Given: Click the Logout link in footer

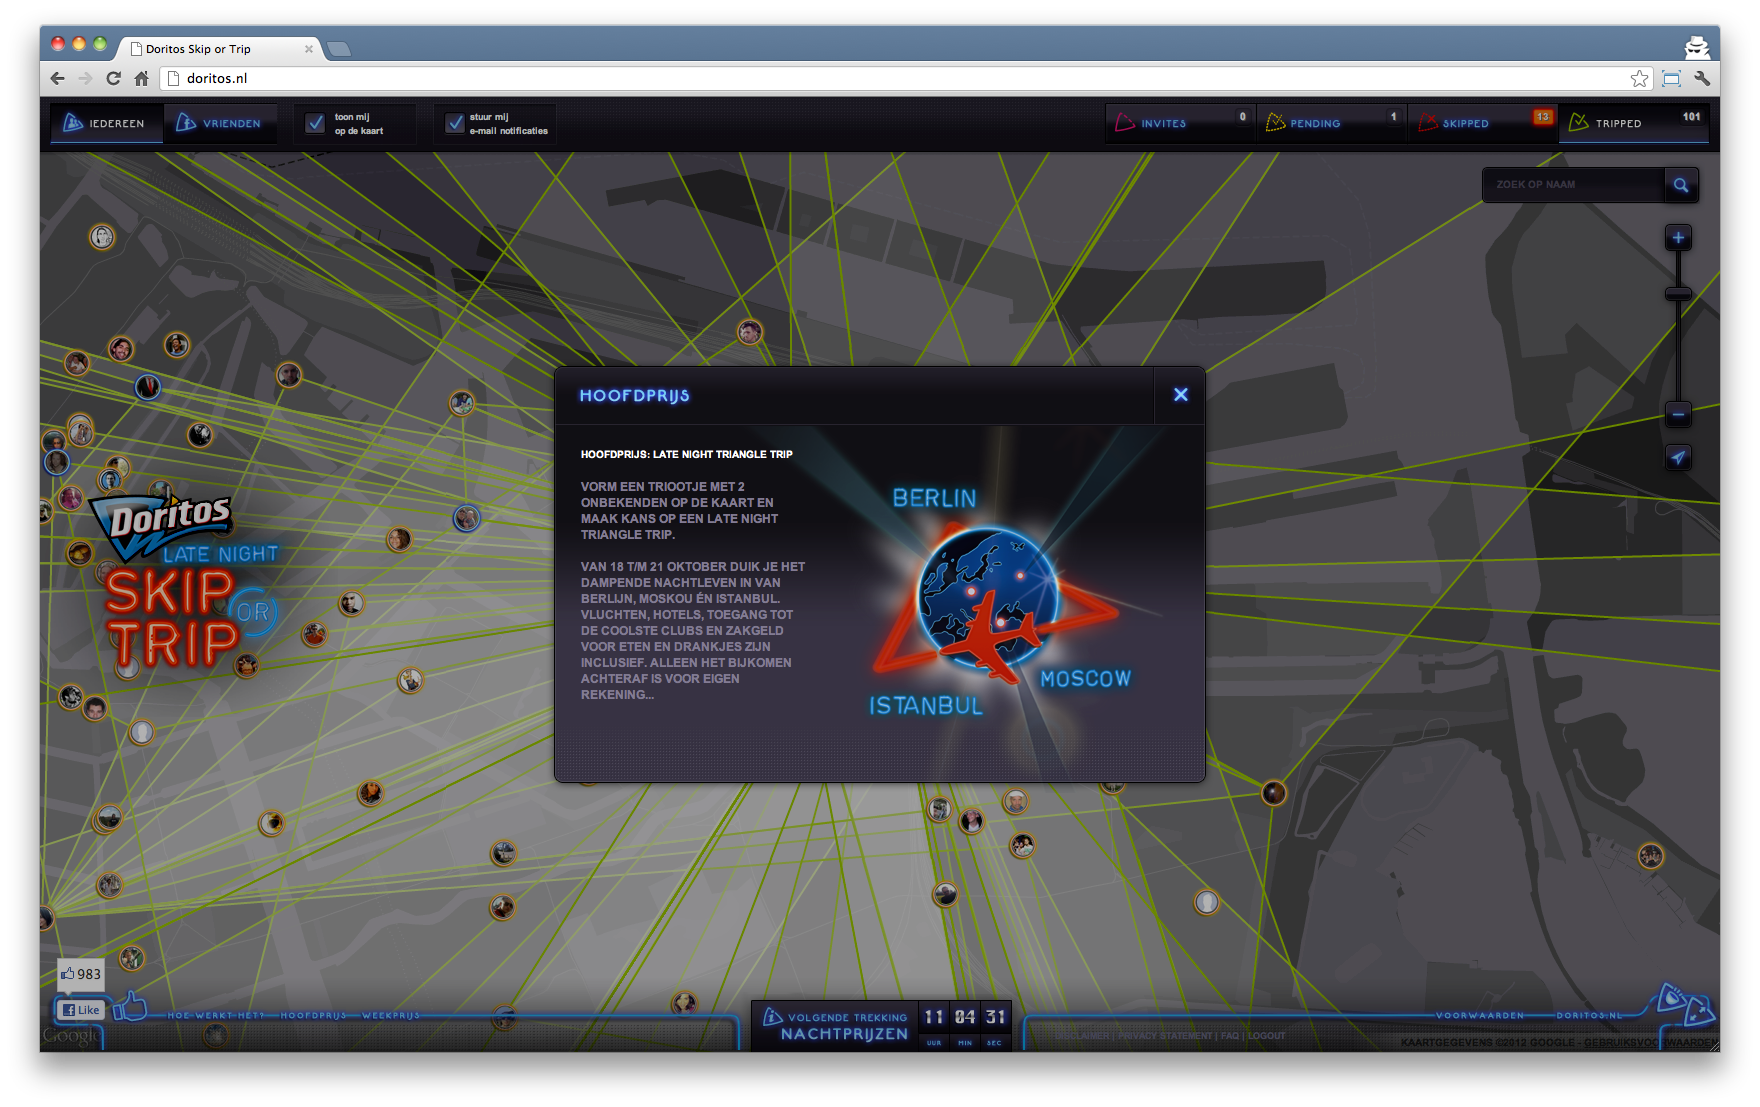Looking at the screenshot, I should tap(1267, 1036).
